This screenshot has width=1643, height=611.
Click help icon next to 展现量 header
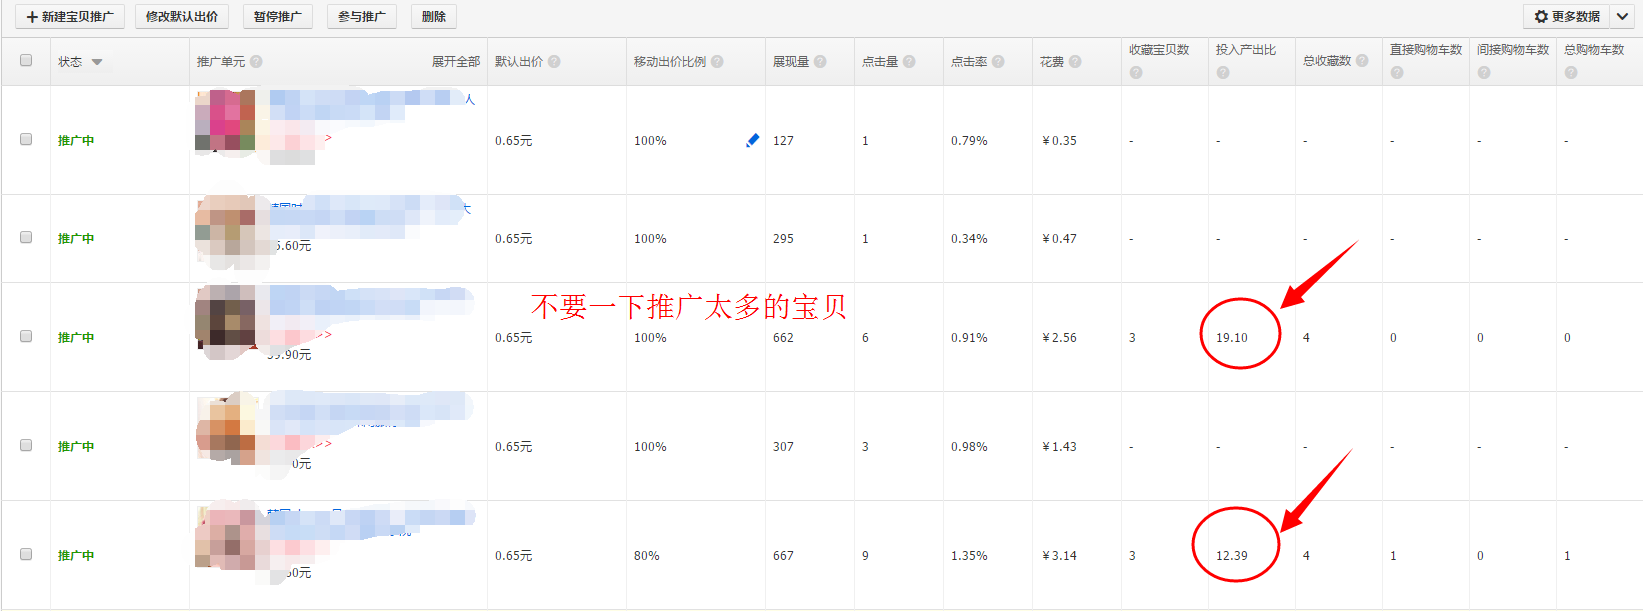pos(820,62)
